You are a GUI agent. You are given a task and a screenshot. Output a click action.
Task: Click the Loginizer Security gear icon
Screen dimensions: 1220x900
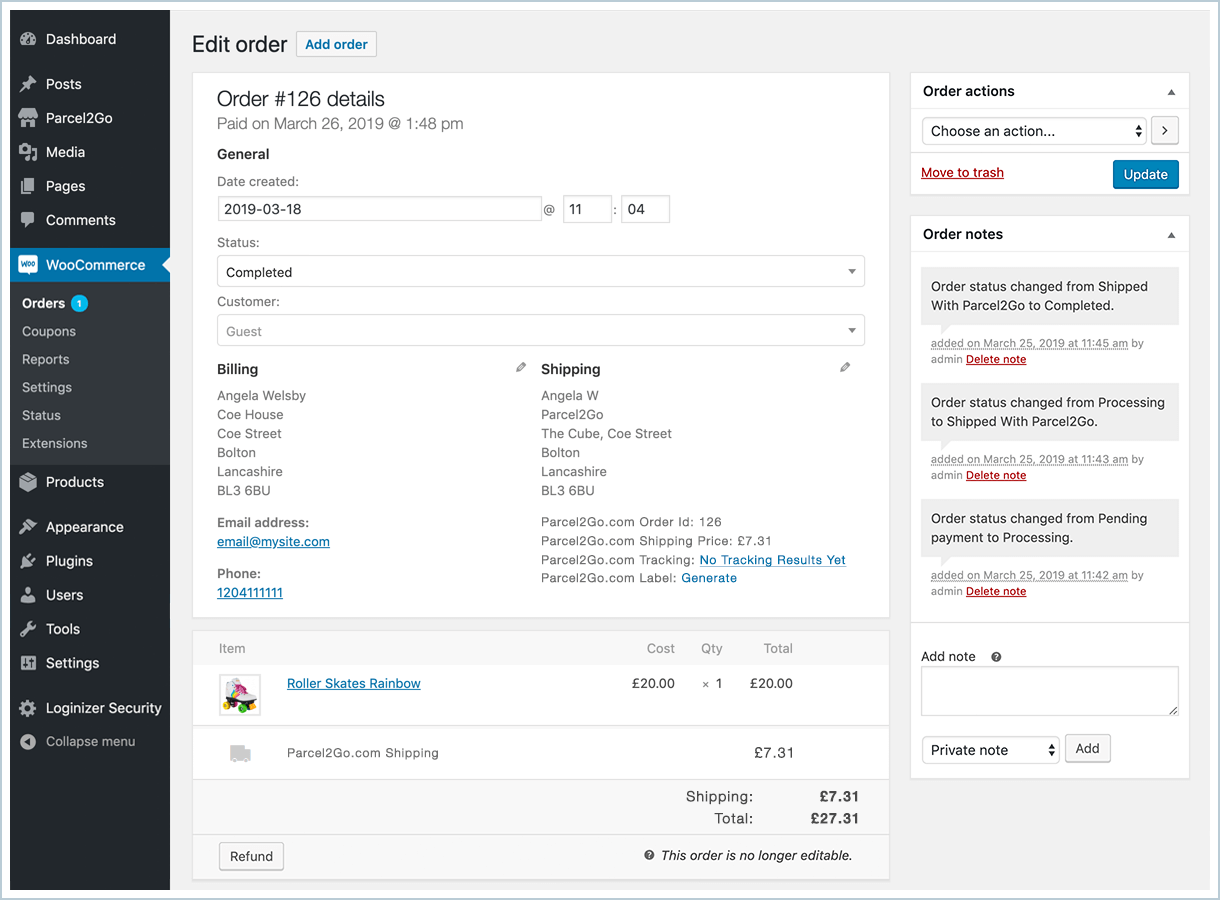(x=28, y=708)
